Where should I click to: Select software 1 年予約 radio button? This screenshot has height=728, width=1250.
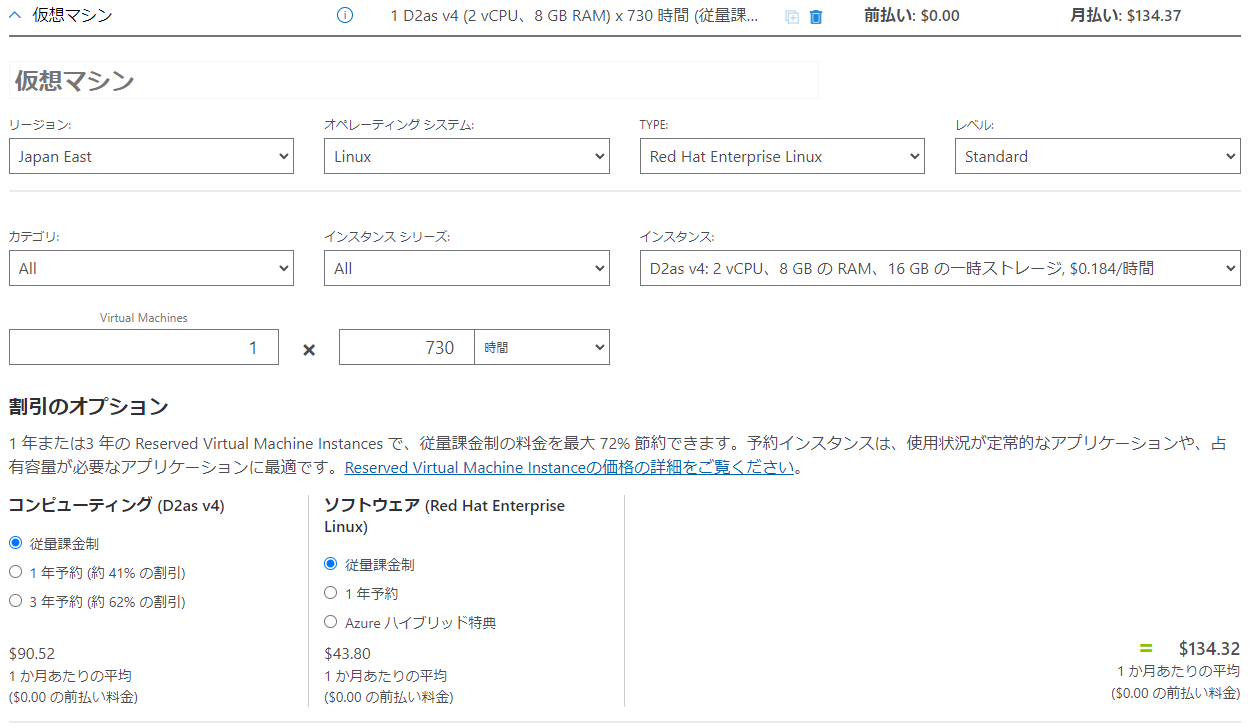click(331, 593)
